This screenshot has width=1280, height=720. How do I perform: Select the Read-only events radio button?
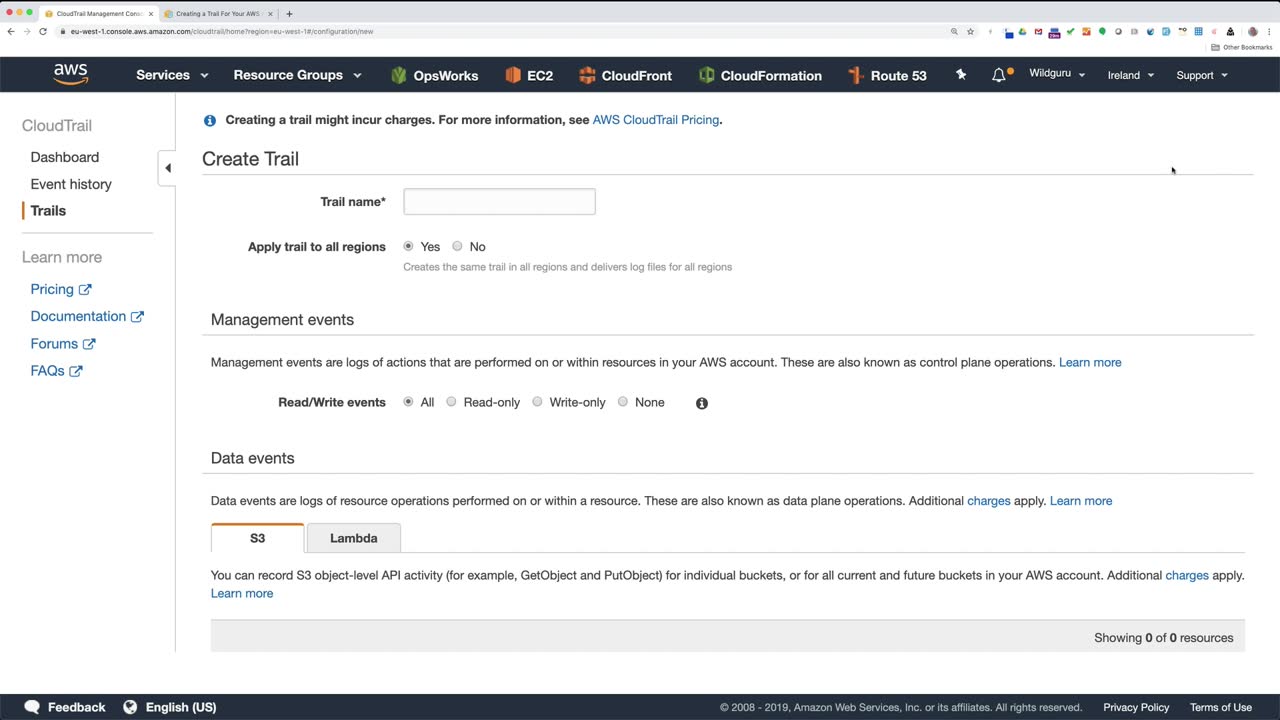click(x=451, y=402)
